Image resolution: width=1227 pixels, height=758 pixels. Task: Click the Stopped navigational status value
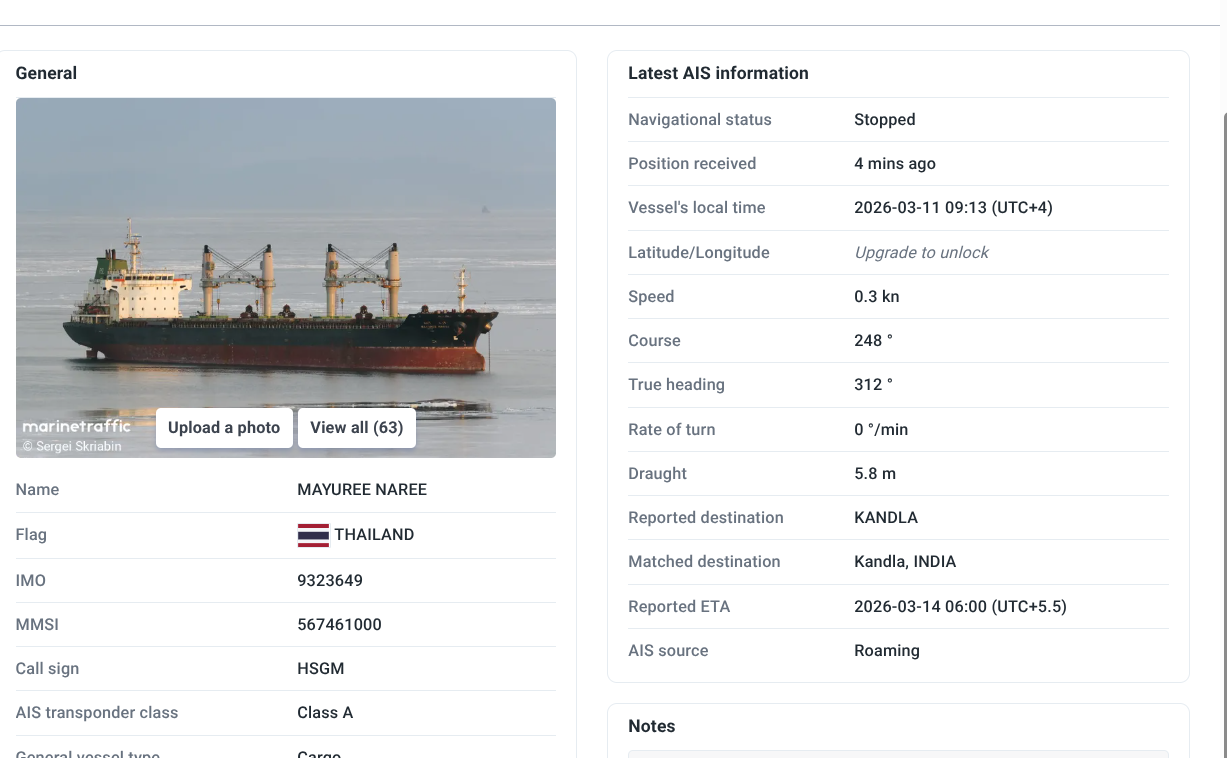(885, 119)
